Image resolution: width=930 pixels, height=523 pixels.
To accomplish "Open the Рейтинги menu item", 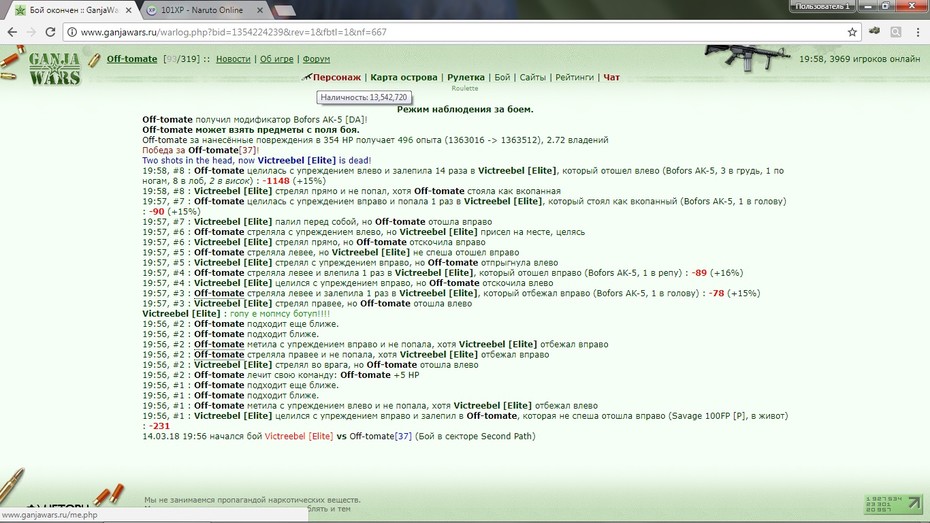I will [574, 77].
